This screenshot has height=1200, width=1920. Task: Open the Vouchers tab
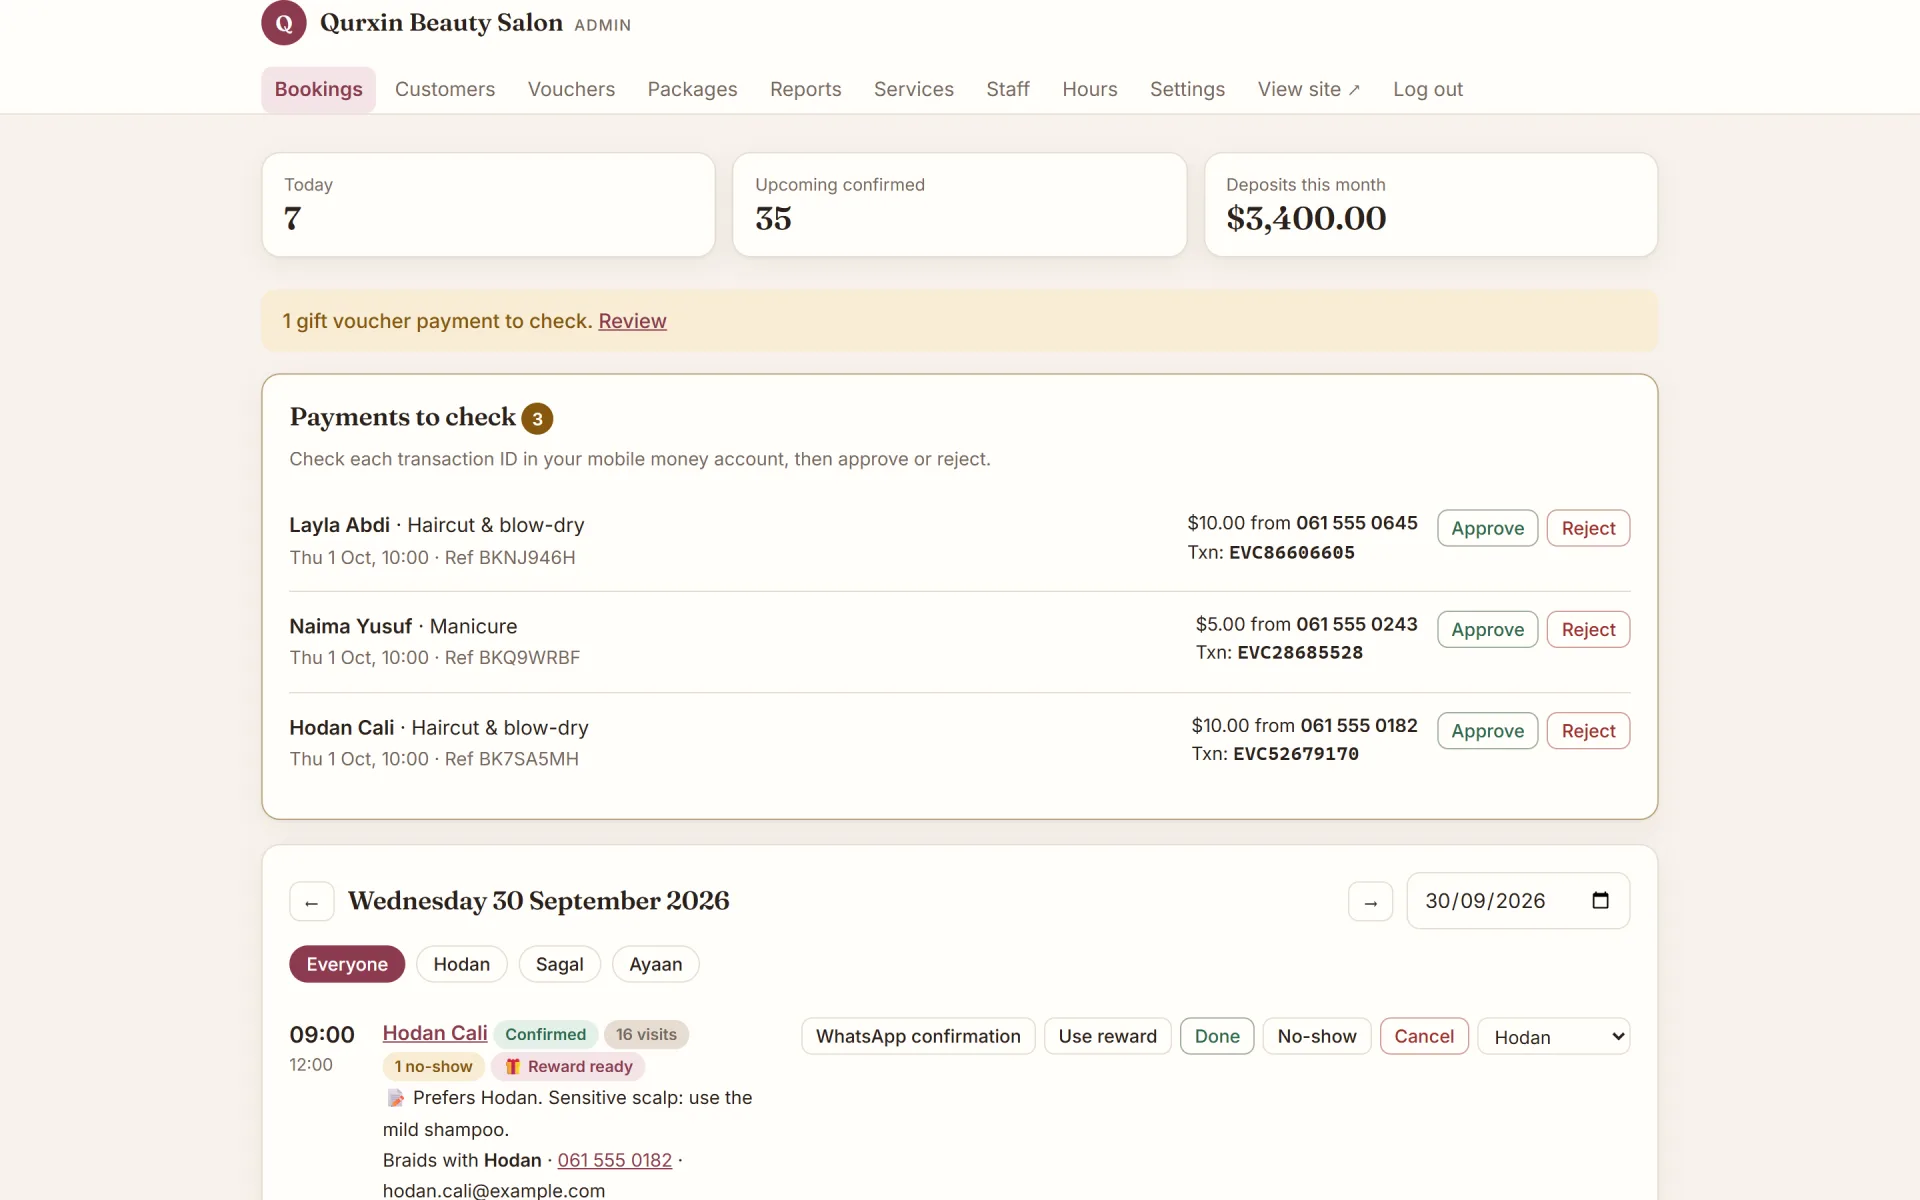tap(571, 89)
